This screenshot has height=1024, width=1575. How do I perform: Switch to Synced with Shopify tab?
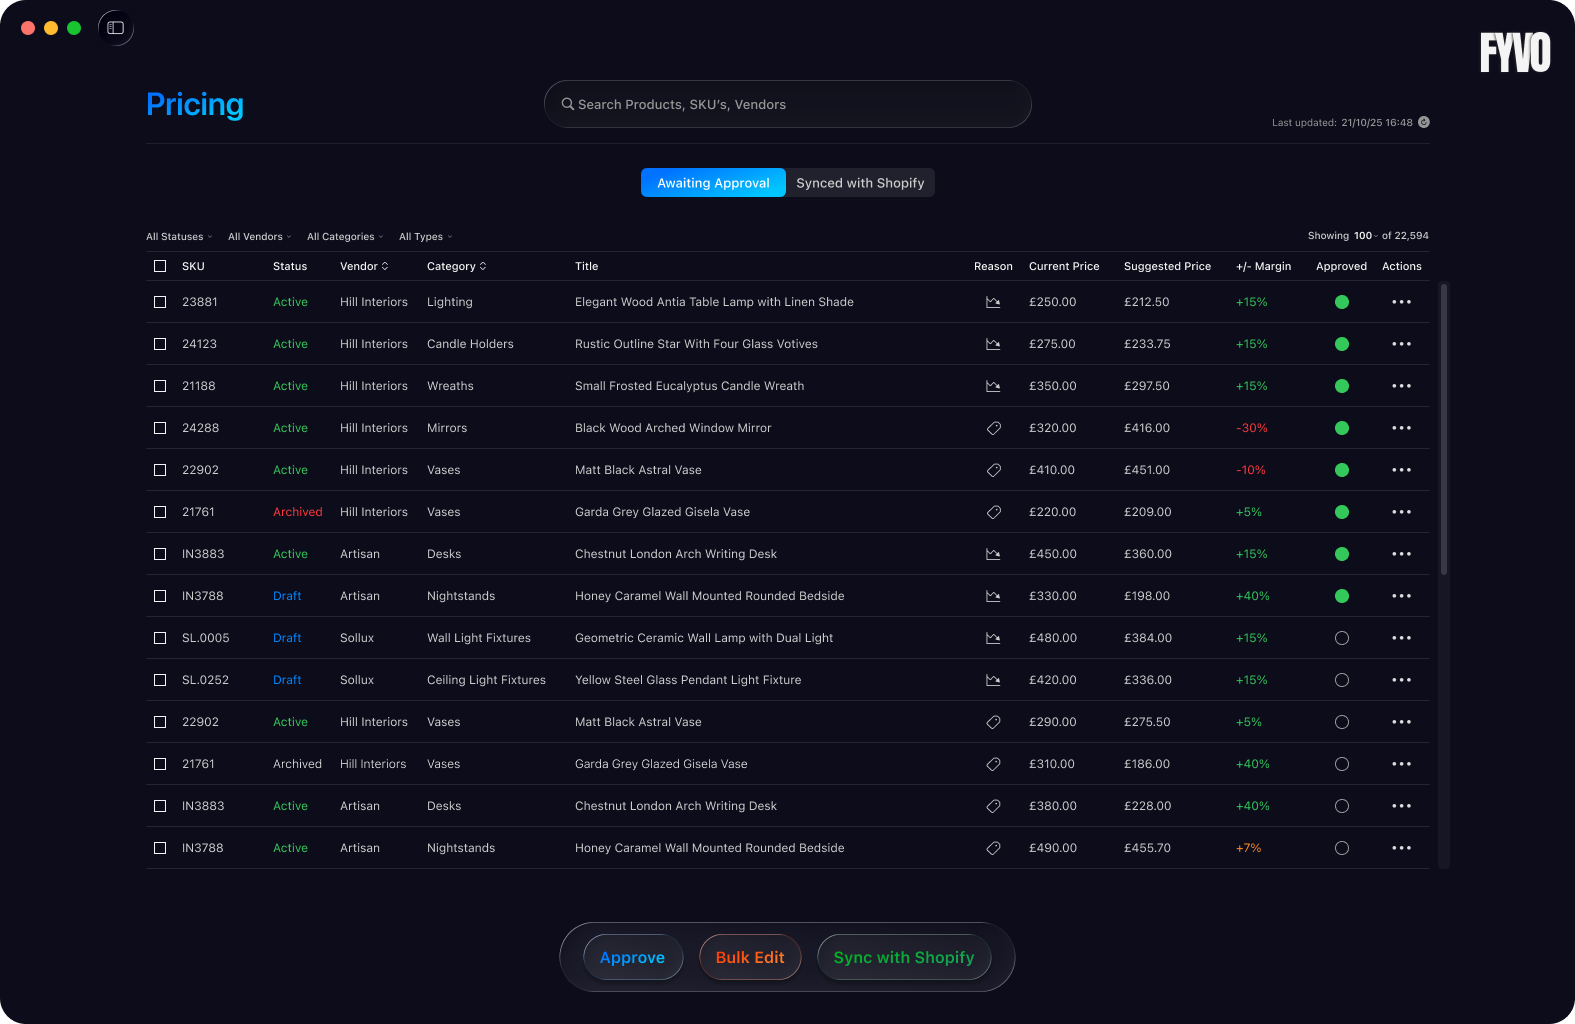pos(860,183)
